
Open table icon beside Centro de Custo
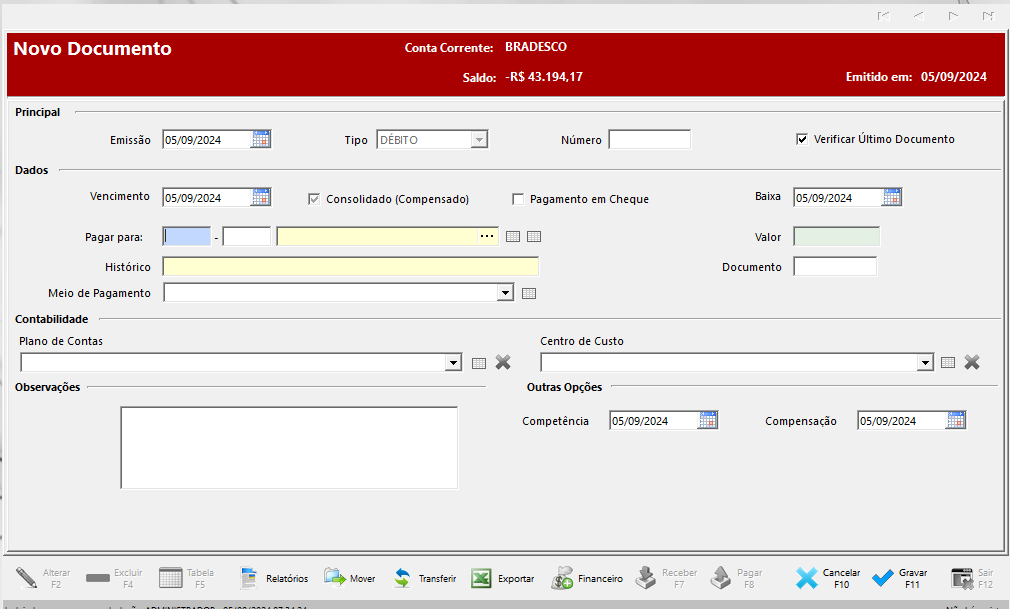[948, 363]
